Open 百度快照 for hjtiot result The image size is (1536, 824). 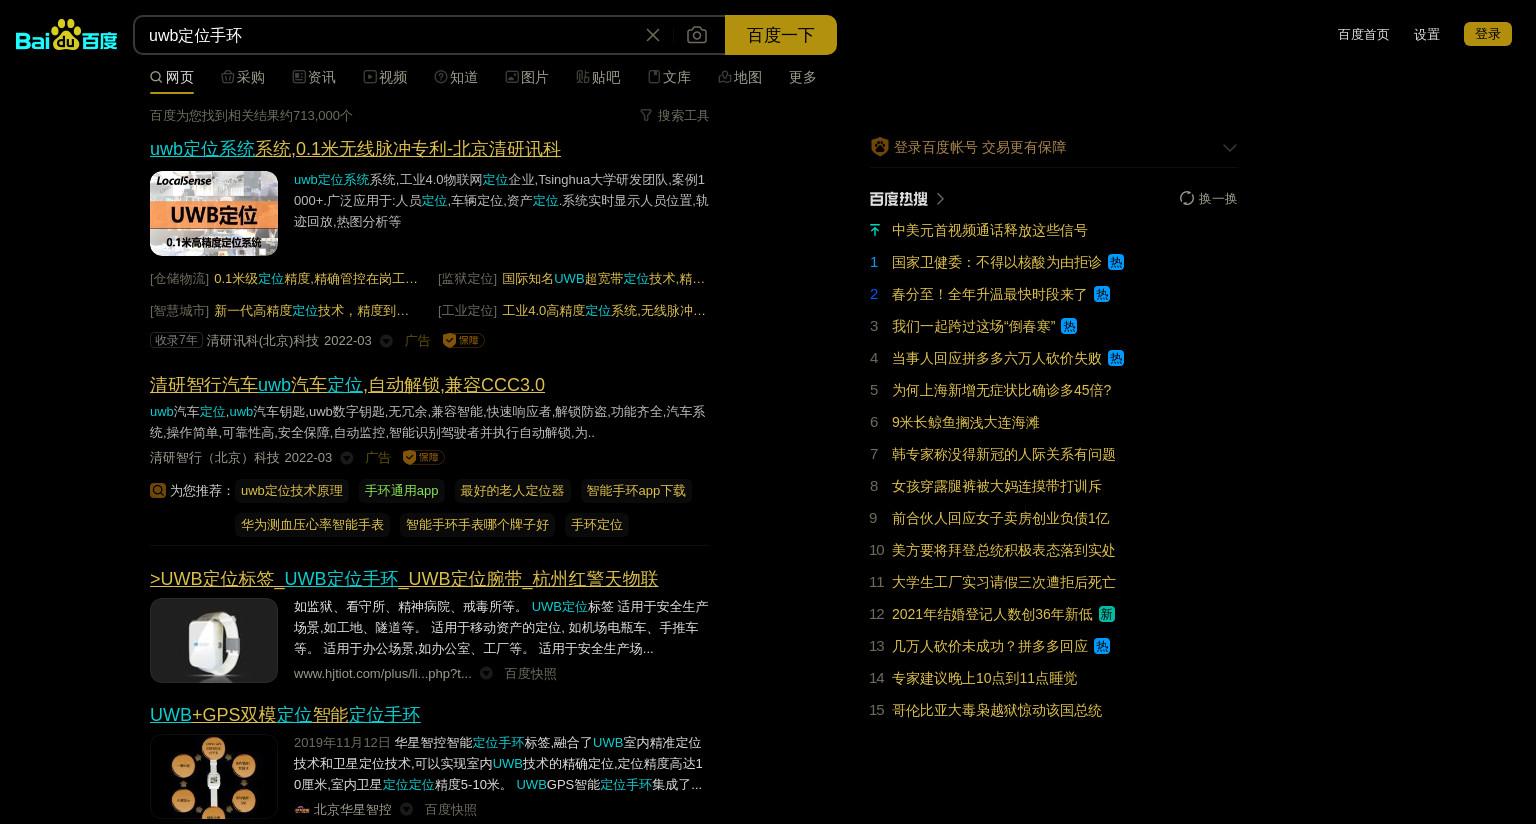tap(530, 674)
